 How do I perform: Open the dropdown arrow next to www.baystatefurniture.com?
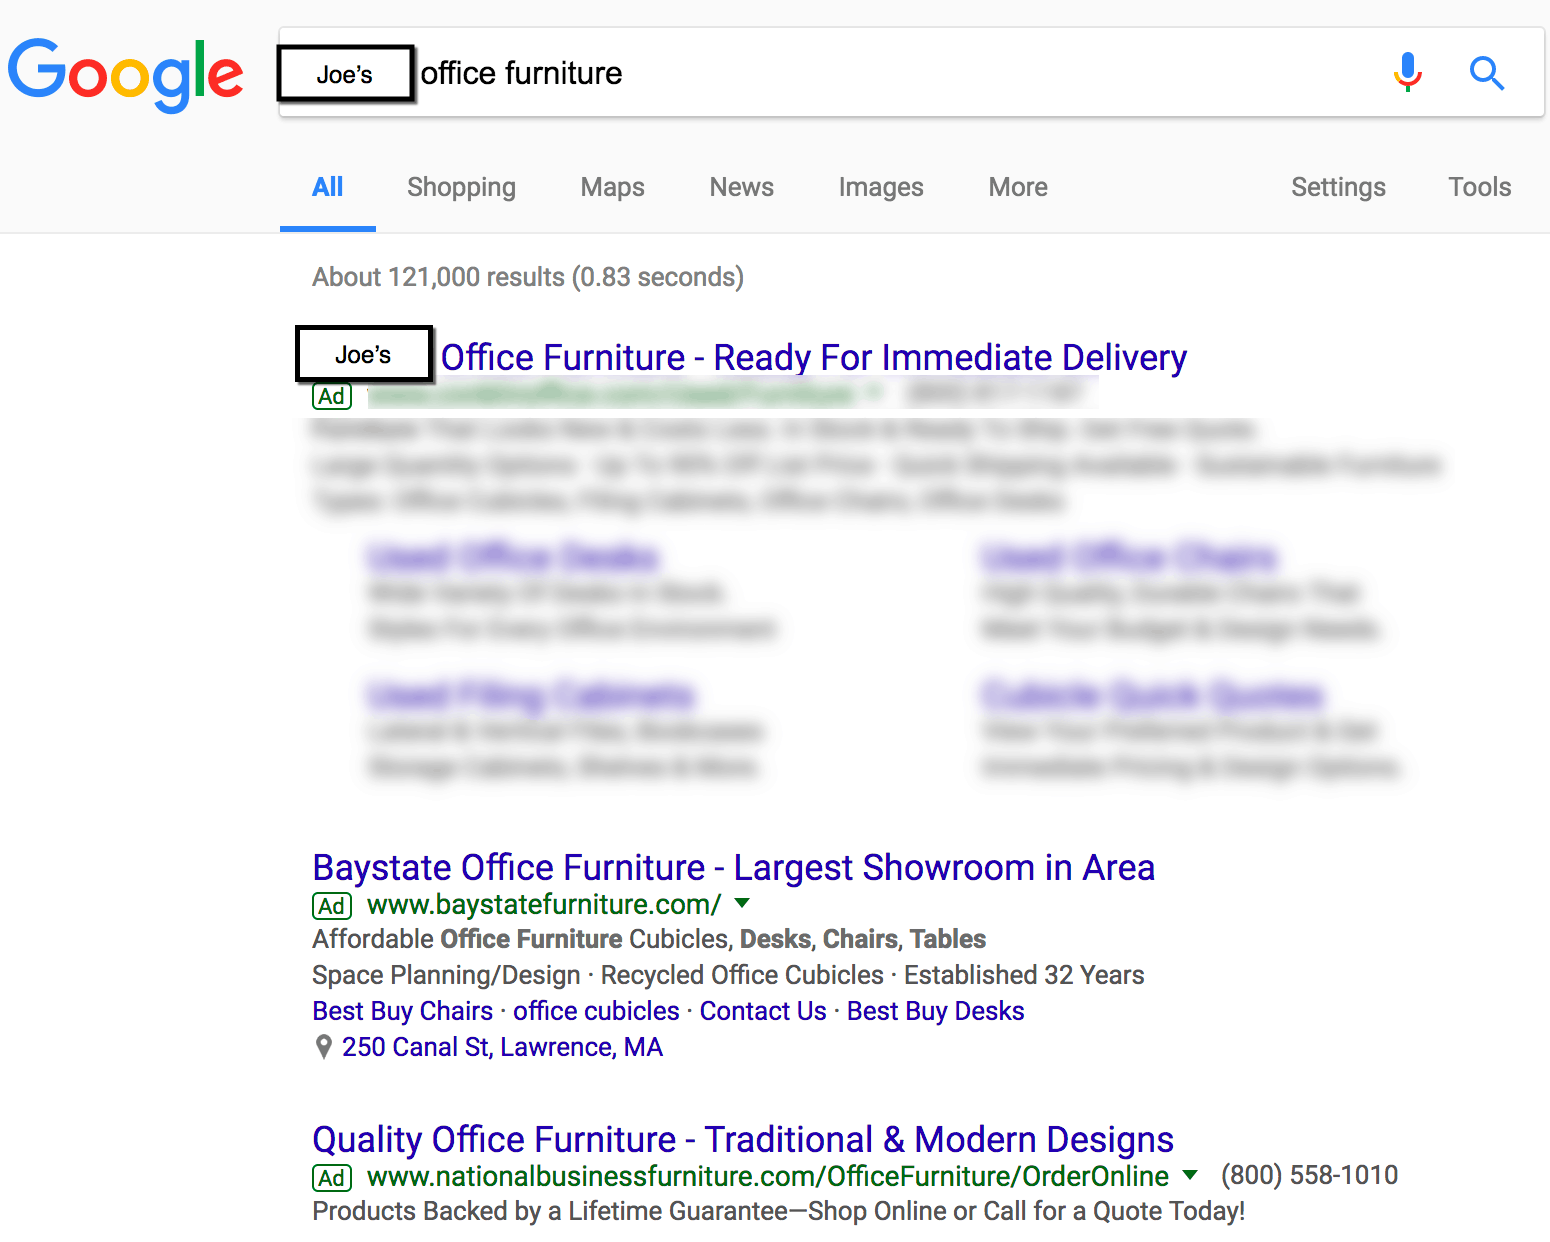tap(741, 903)
